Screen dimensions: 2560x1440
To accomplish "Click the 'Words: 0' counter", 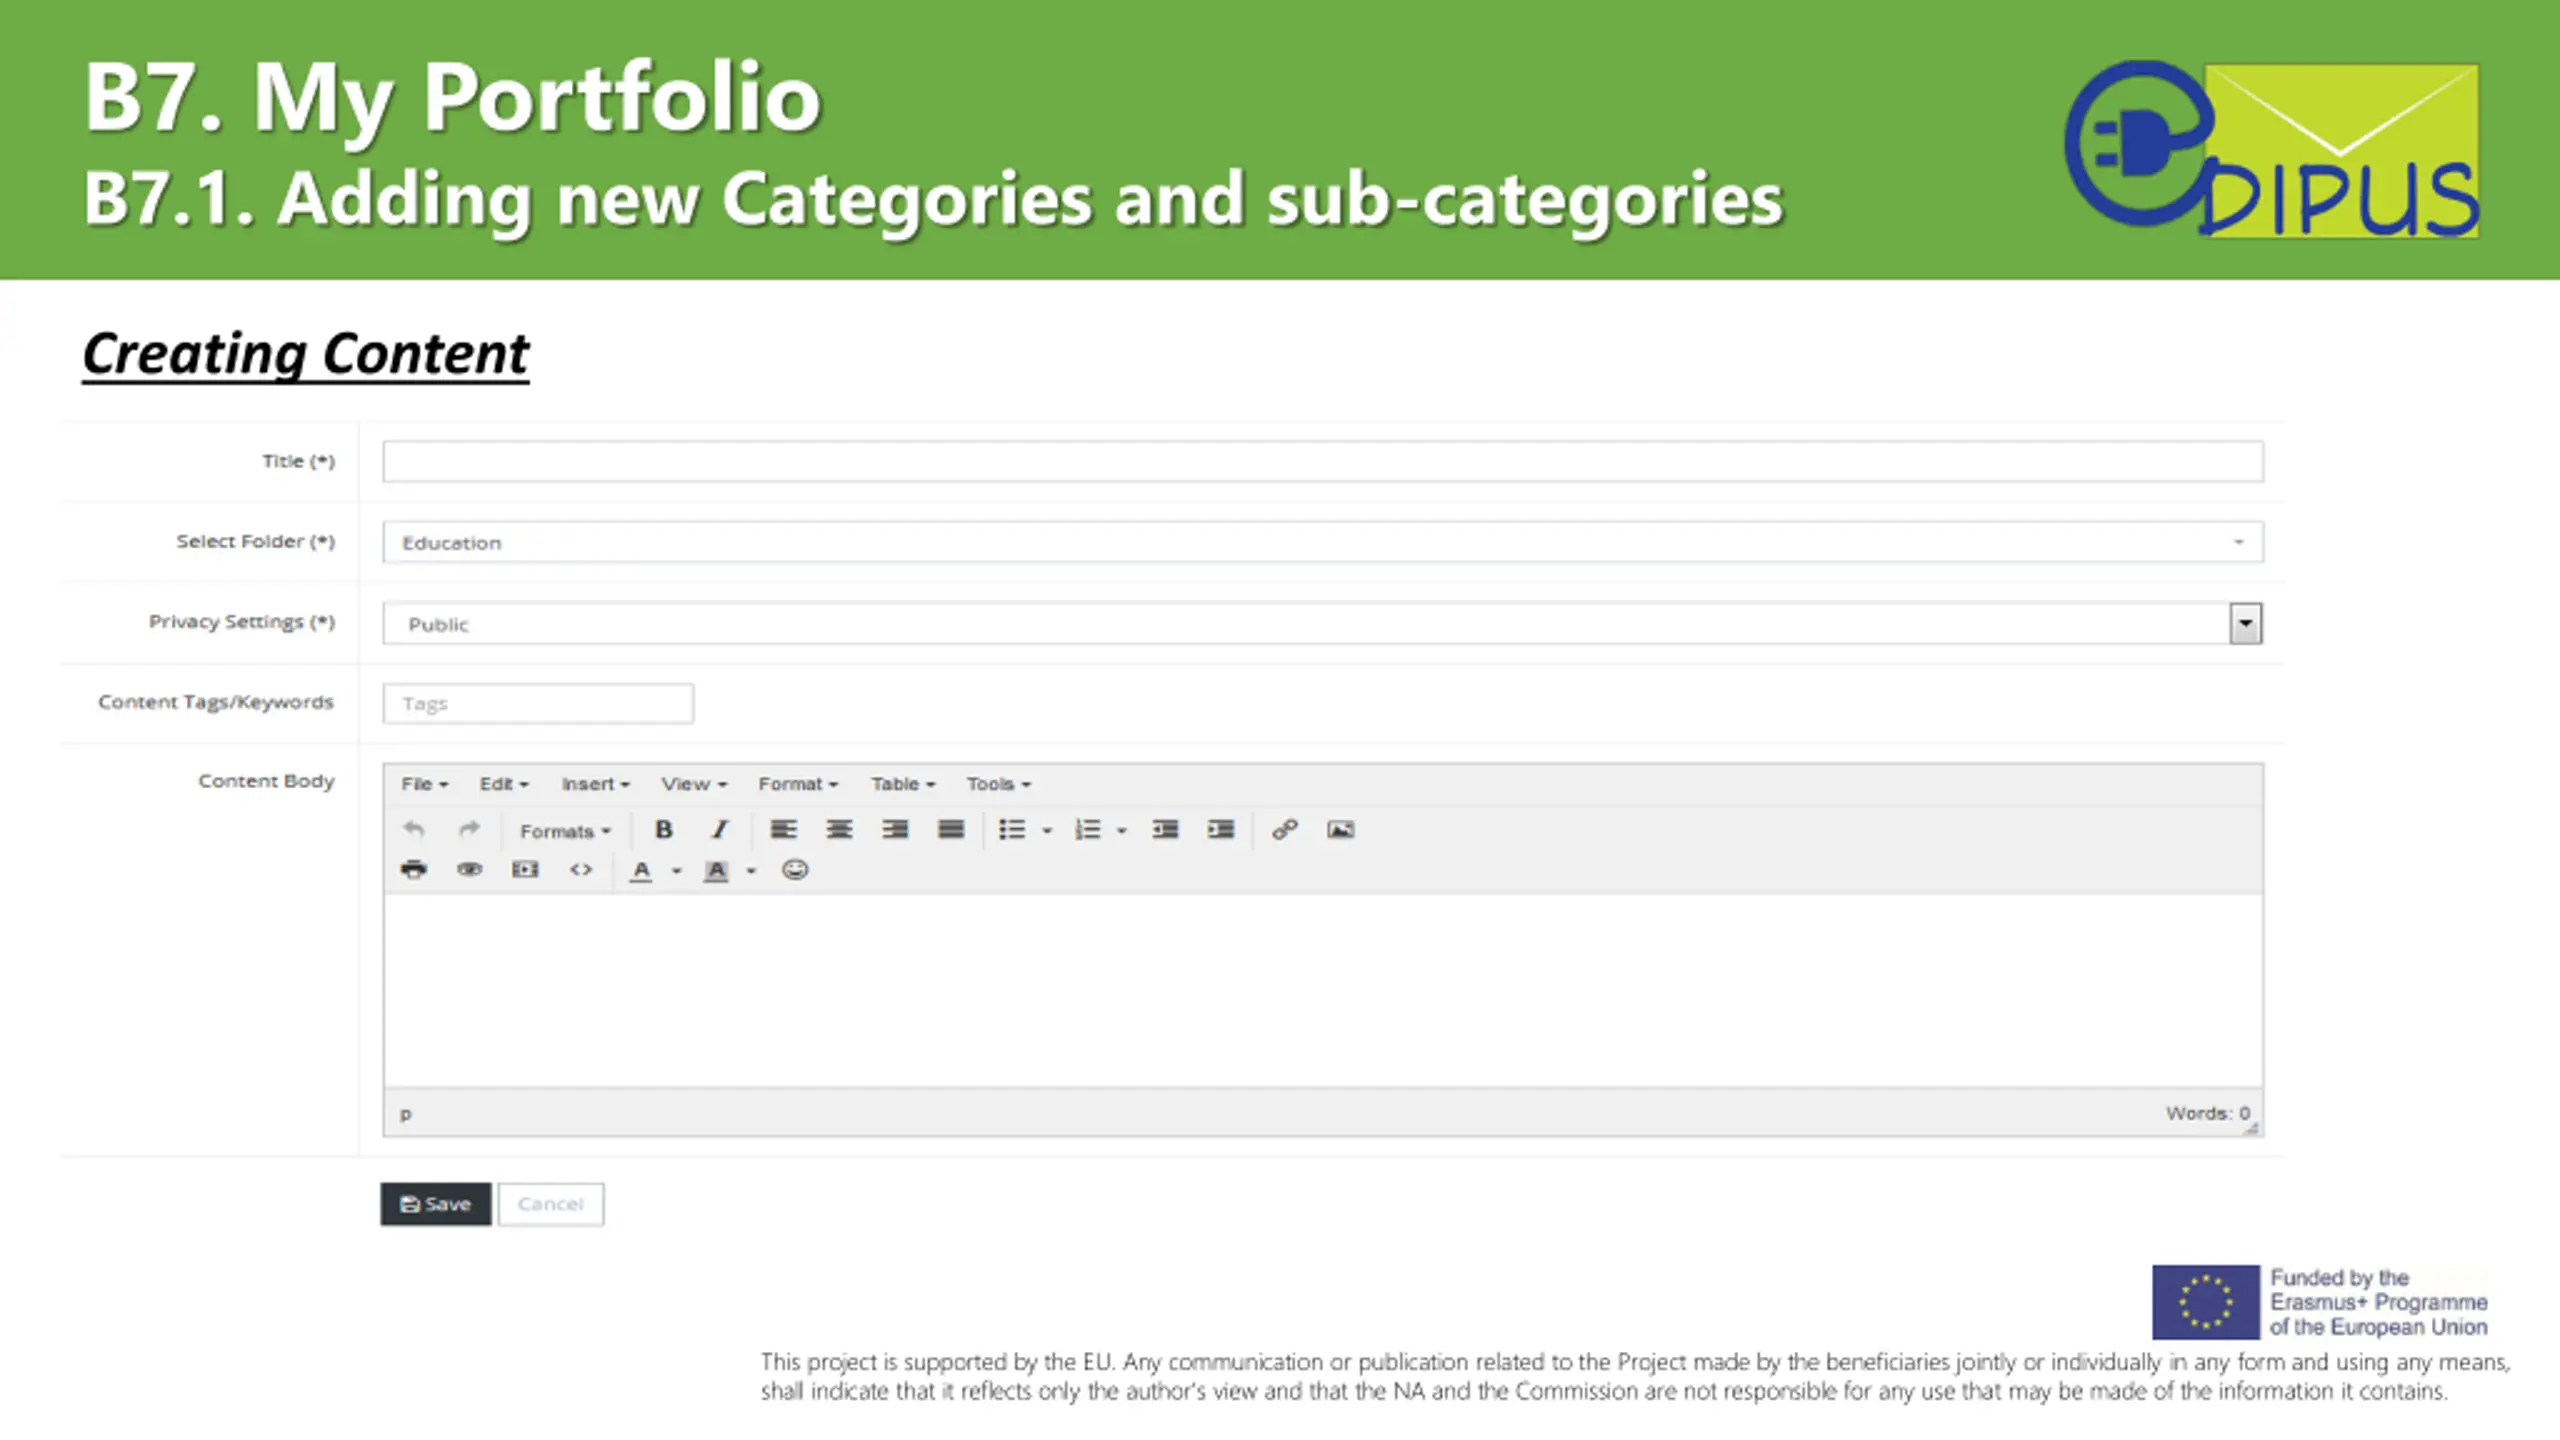I will point(2208,1113).
